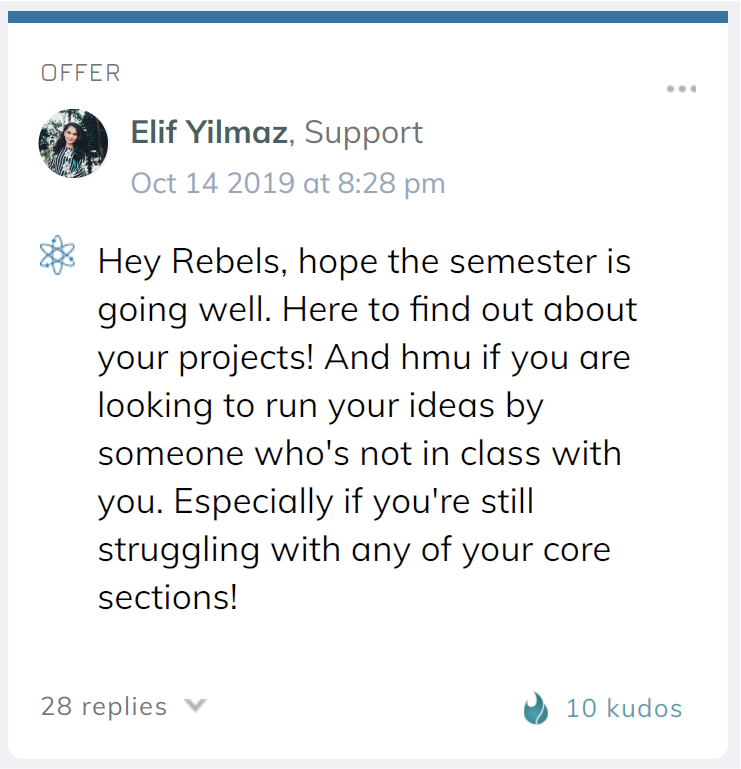
Task: Click 'going well' on the second line
Action: coord(184,310)
